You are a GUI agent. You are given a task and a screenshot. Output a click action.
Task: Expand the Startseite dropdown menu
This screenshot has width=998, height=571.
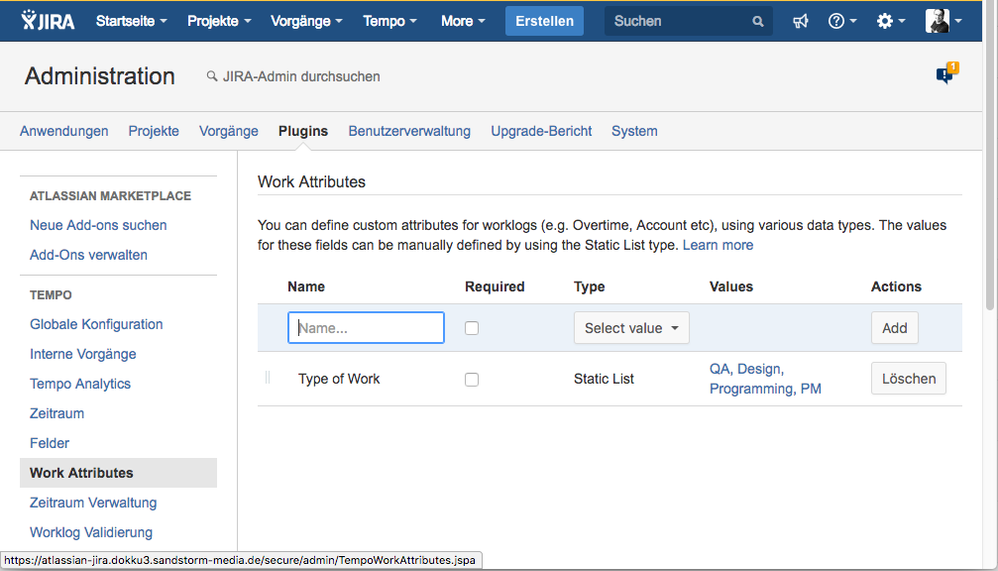(132, 21)
